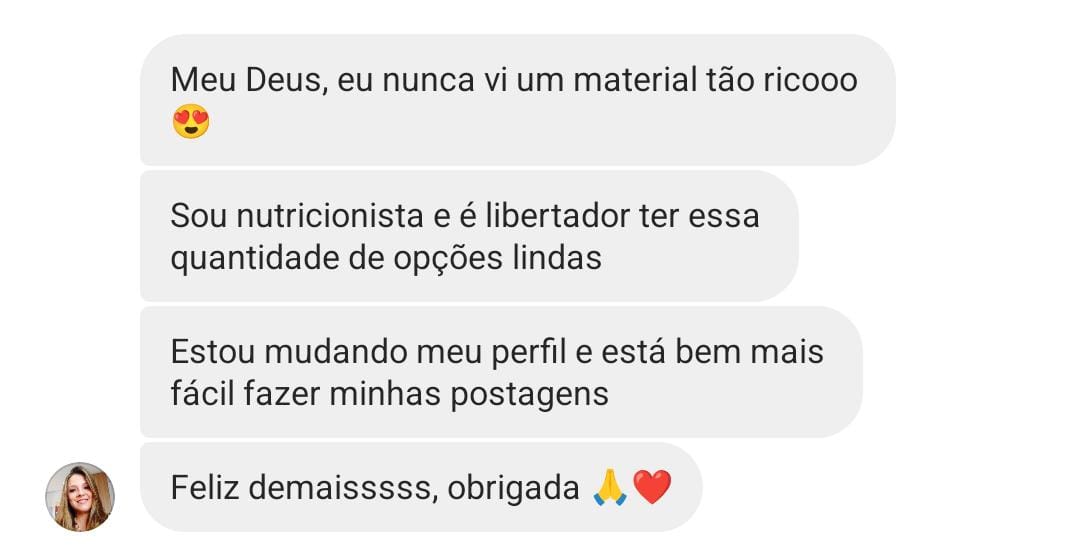Image resolution: width=1080 pixels, height=546 pixels.
Task: Click the word 'Sou' starting second message
Action: pos(199,216)
